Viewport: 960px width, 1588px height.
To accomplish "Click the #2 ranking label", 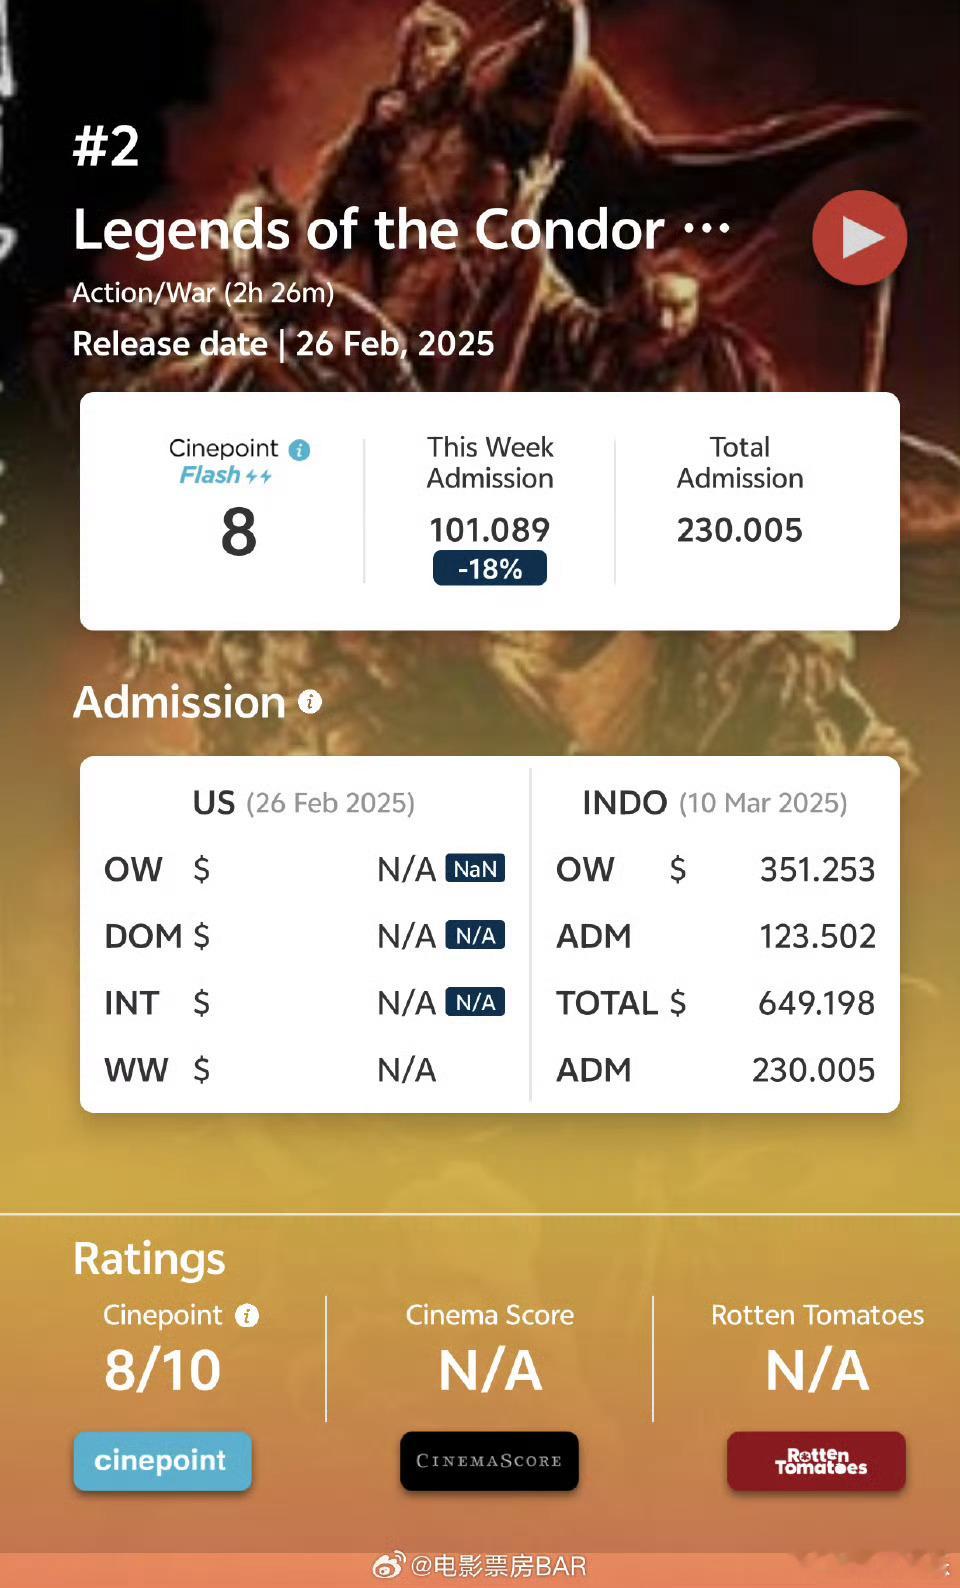I will (x=106, y=146).
